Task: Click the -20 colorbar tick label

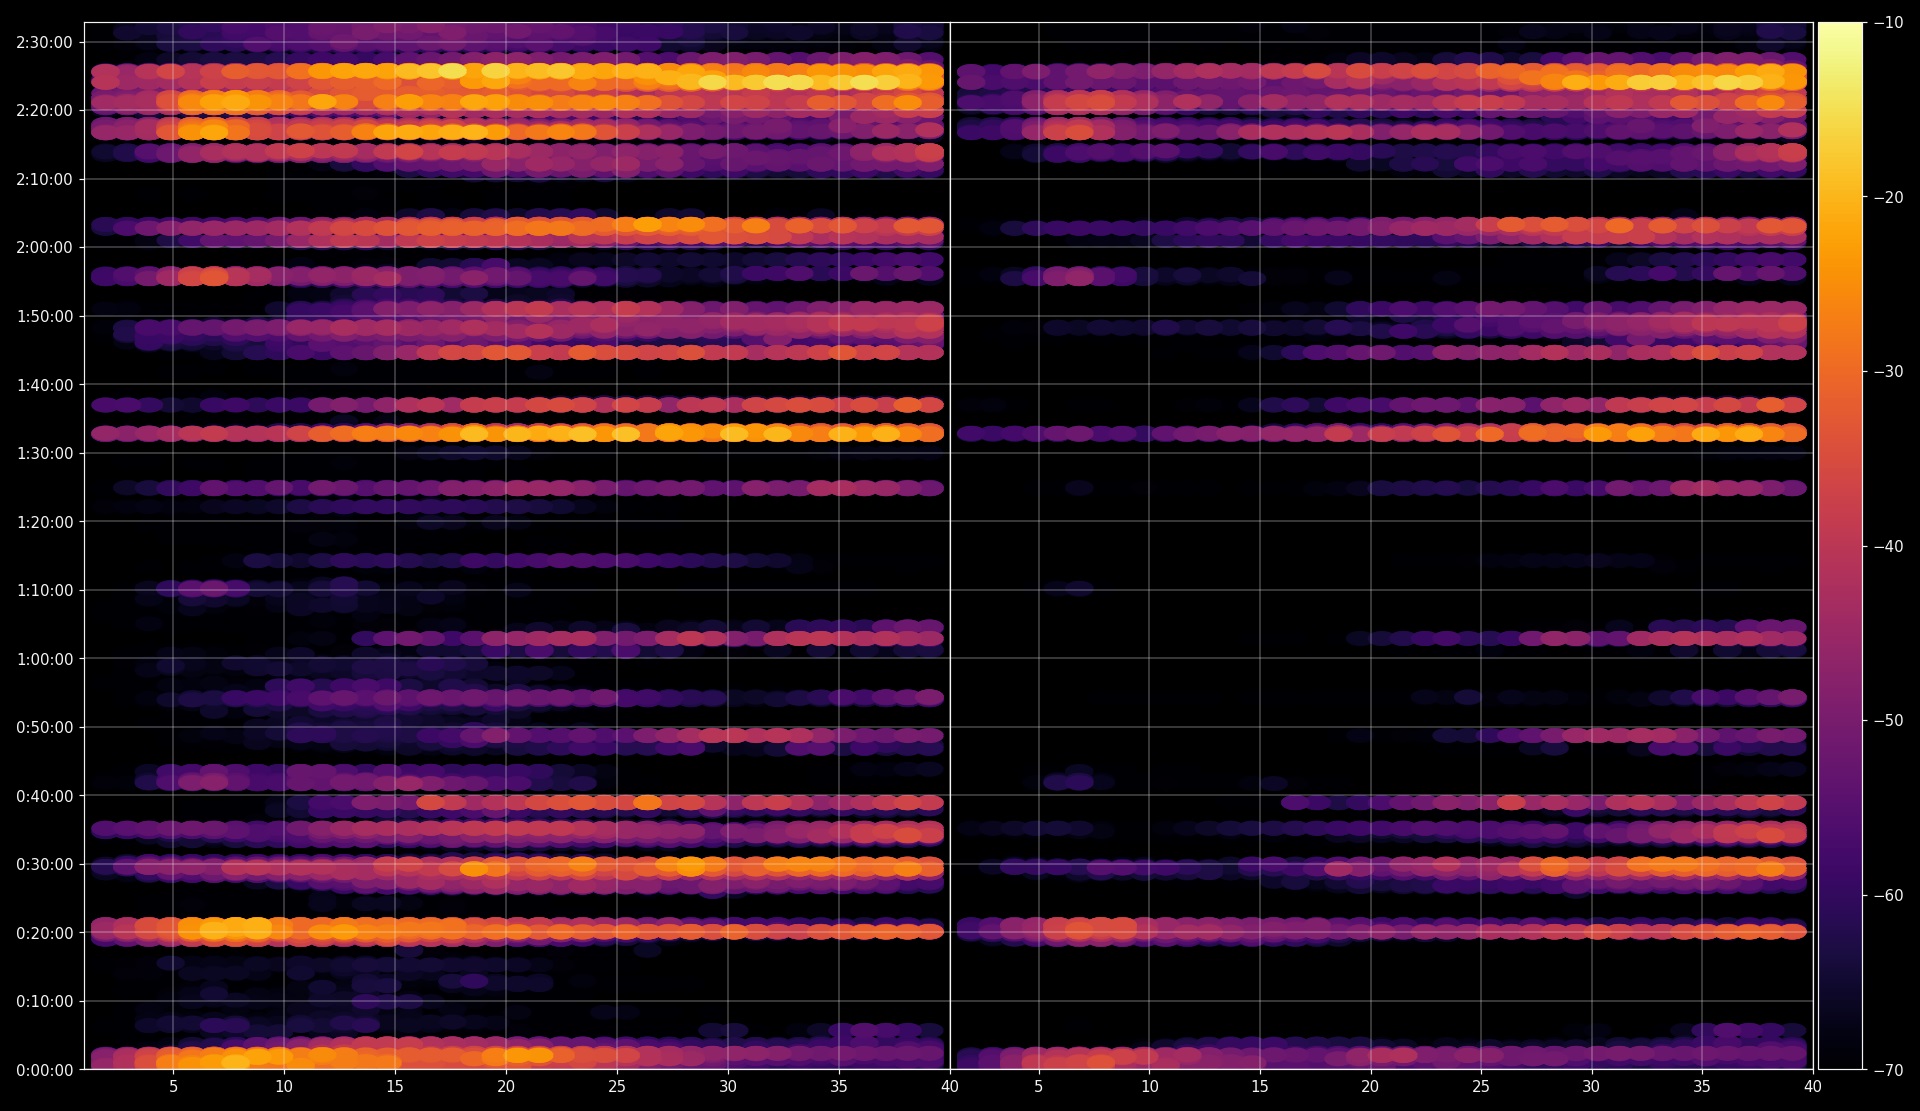Action: 1888,197
